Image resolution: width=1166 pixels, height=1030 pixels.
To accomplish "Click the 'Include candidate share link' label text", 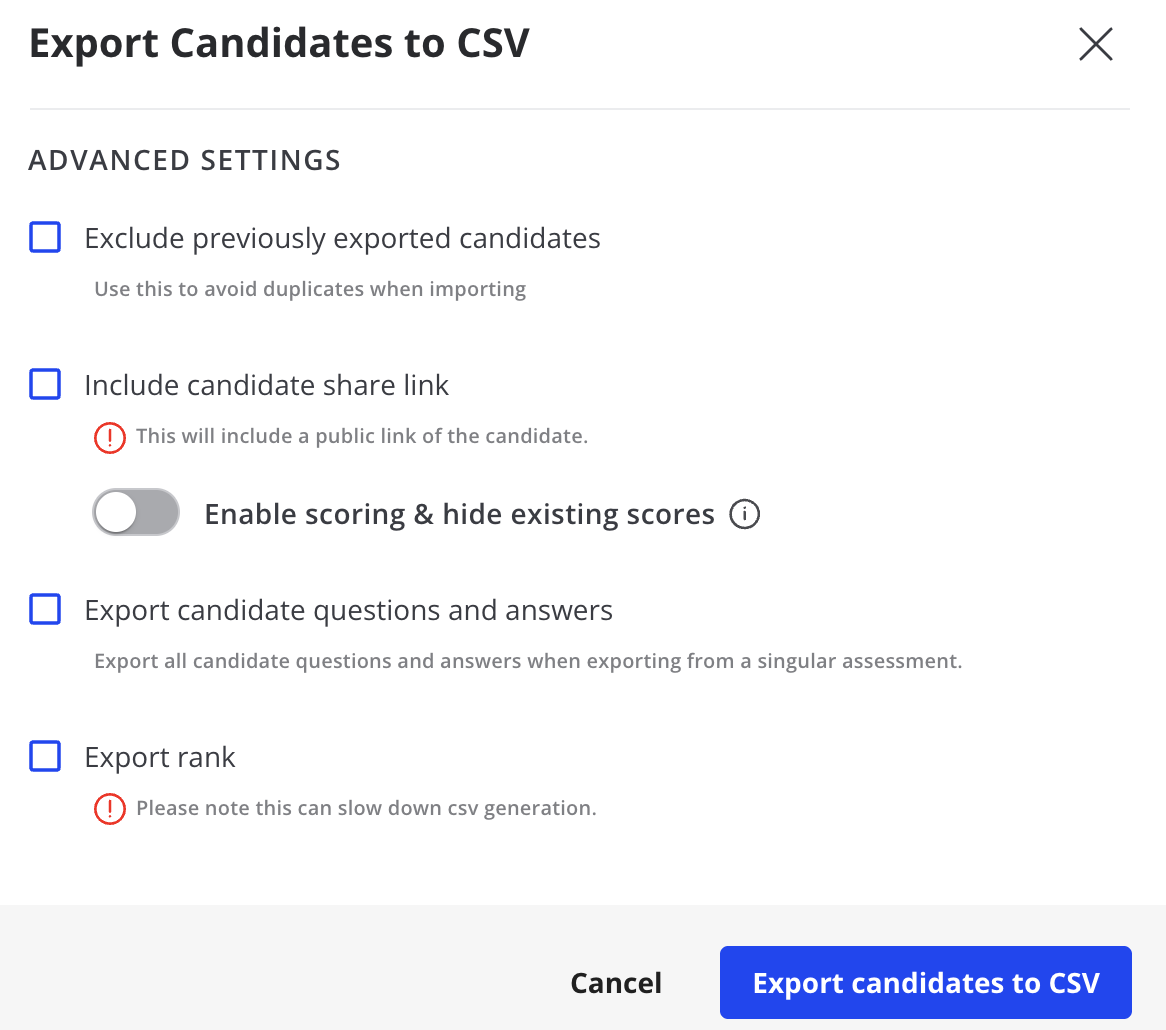I will [x=266, y=386].
